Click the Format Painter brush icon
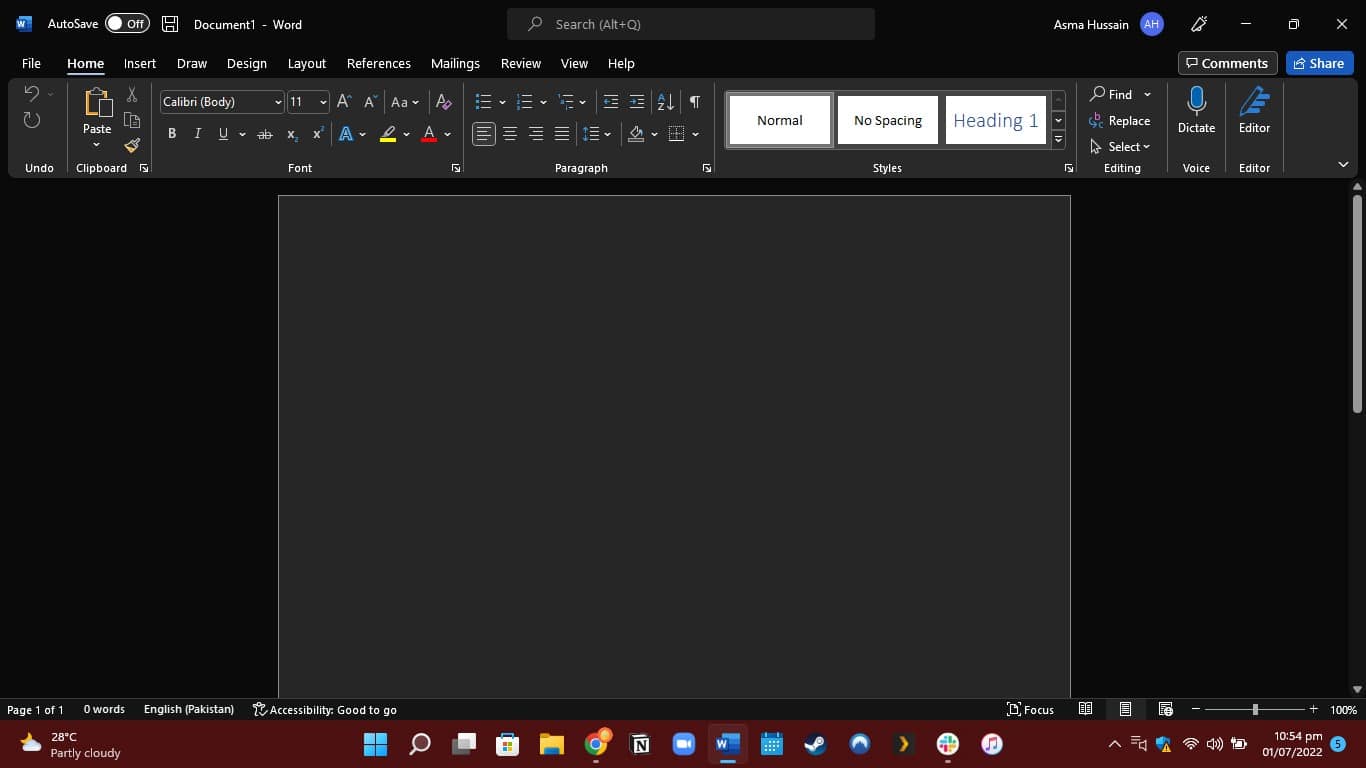This screenshot has height=768, width=1366. pos(132,145)
